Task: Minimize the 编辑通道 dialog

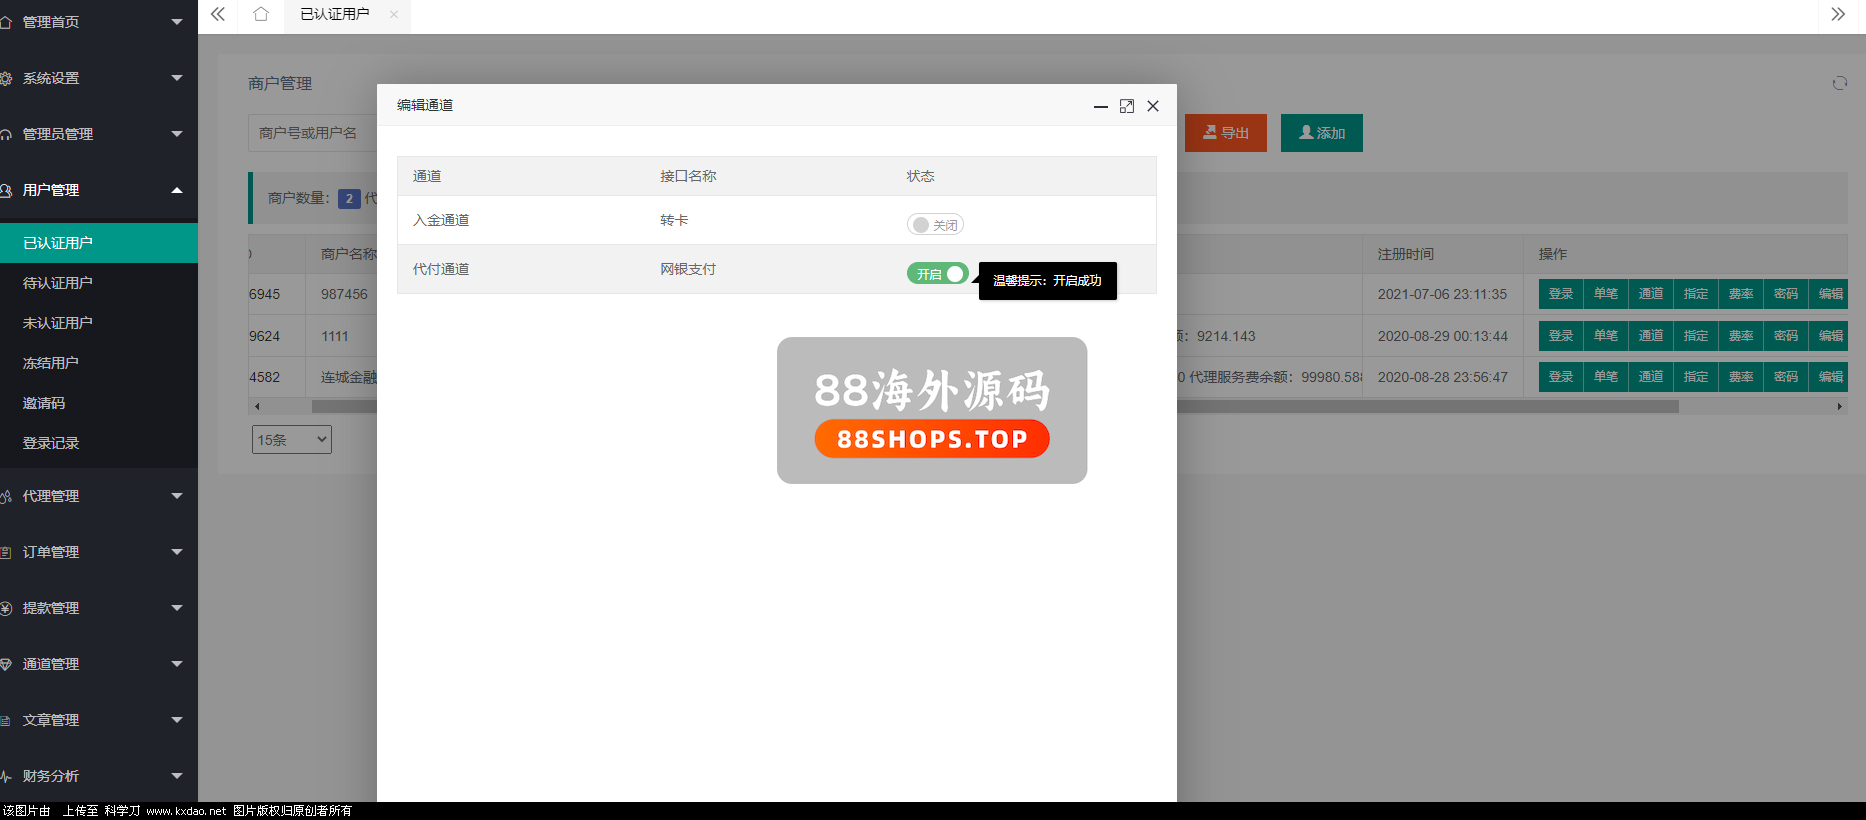Action: click(x=1100, y=106)
